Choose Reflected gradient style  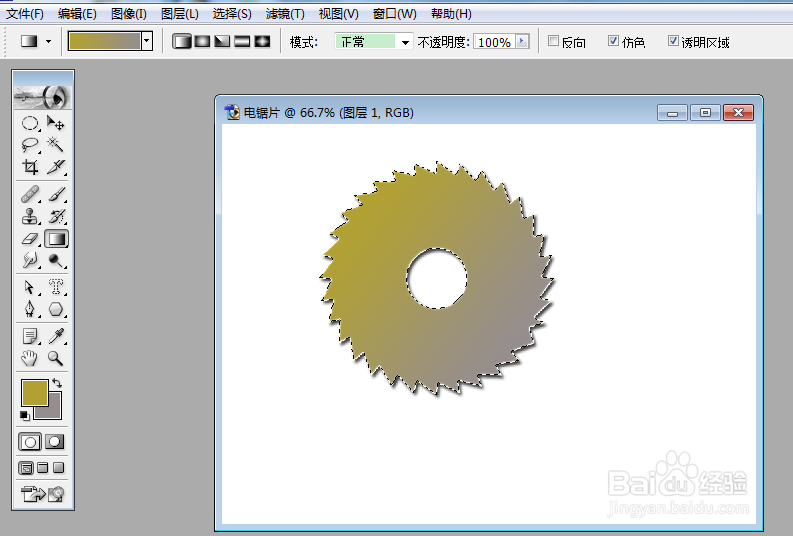(242, 41)
